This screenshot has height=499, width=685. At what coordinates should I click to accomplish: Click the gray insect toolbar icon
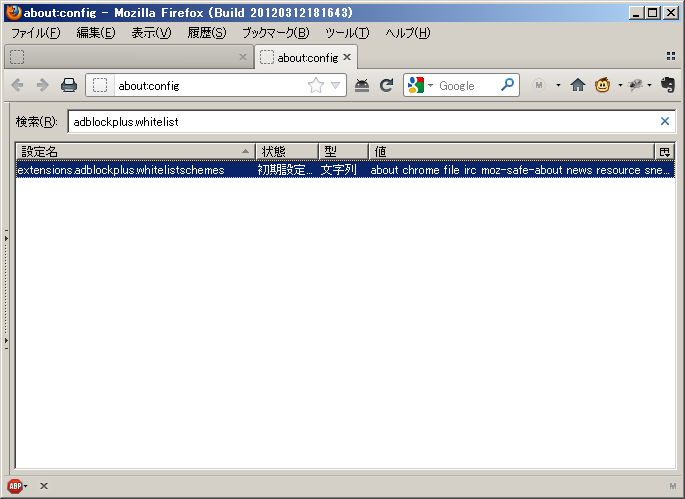[635, 85]
